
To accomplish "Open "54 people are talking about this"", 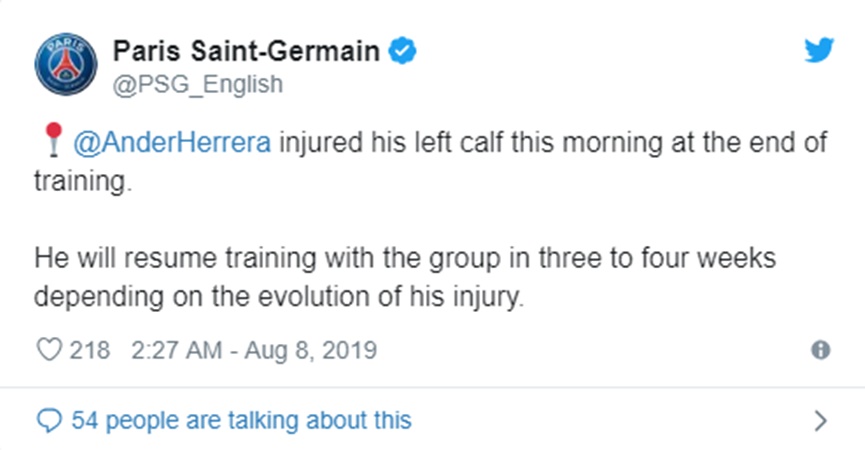I will click(x=241, y=419).
